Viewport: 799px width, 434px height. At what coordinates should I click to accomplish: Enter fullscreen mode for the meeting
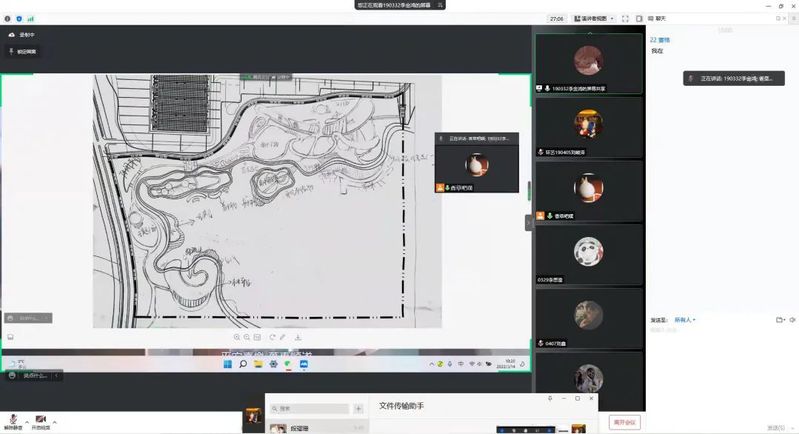(x=625, y=18)
